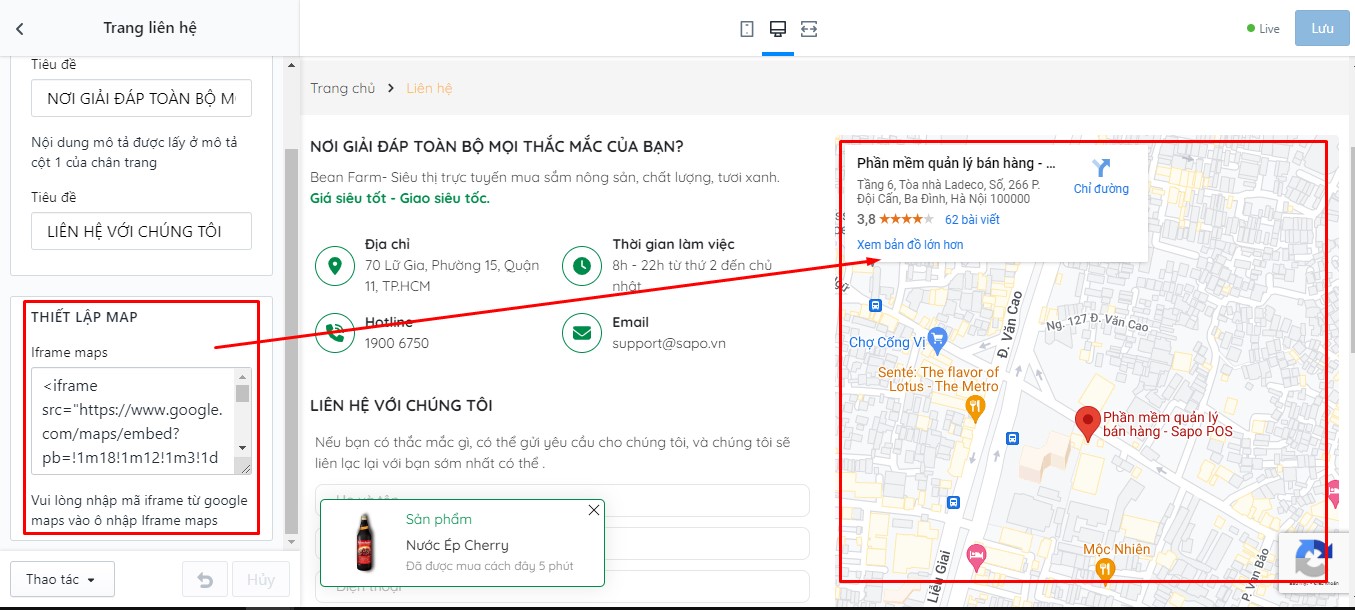Open the Thao tác dropdown
The width and height of the screenshot is (1355, 610).
(62, 580)
